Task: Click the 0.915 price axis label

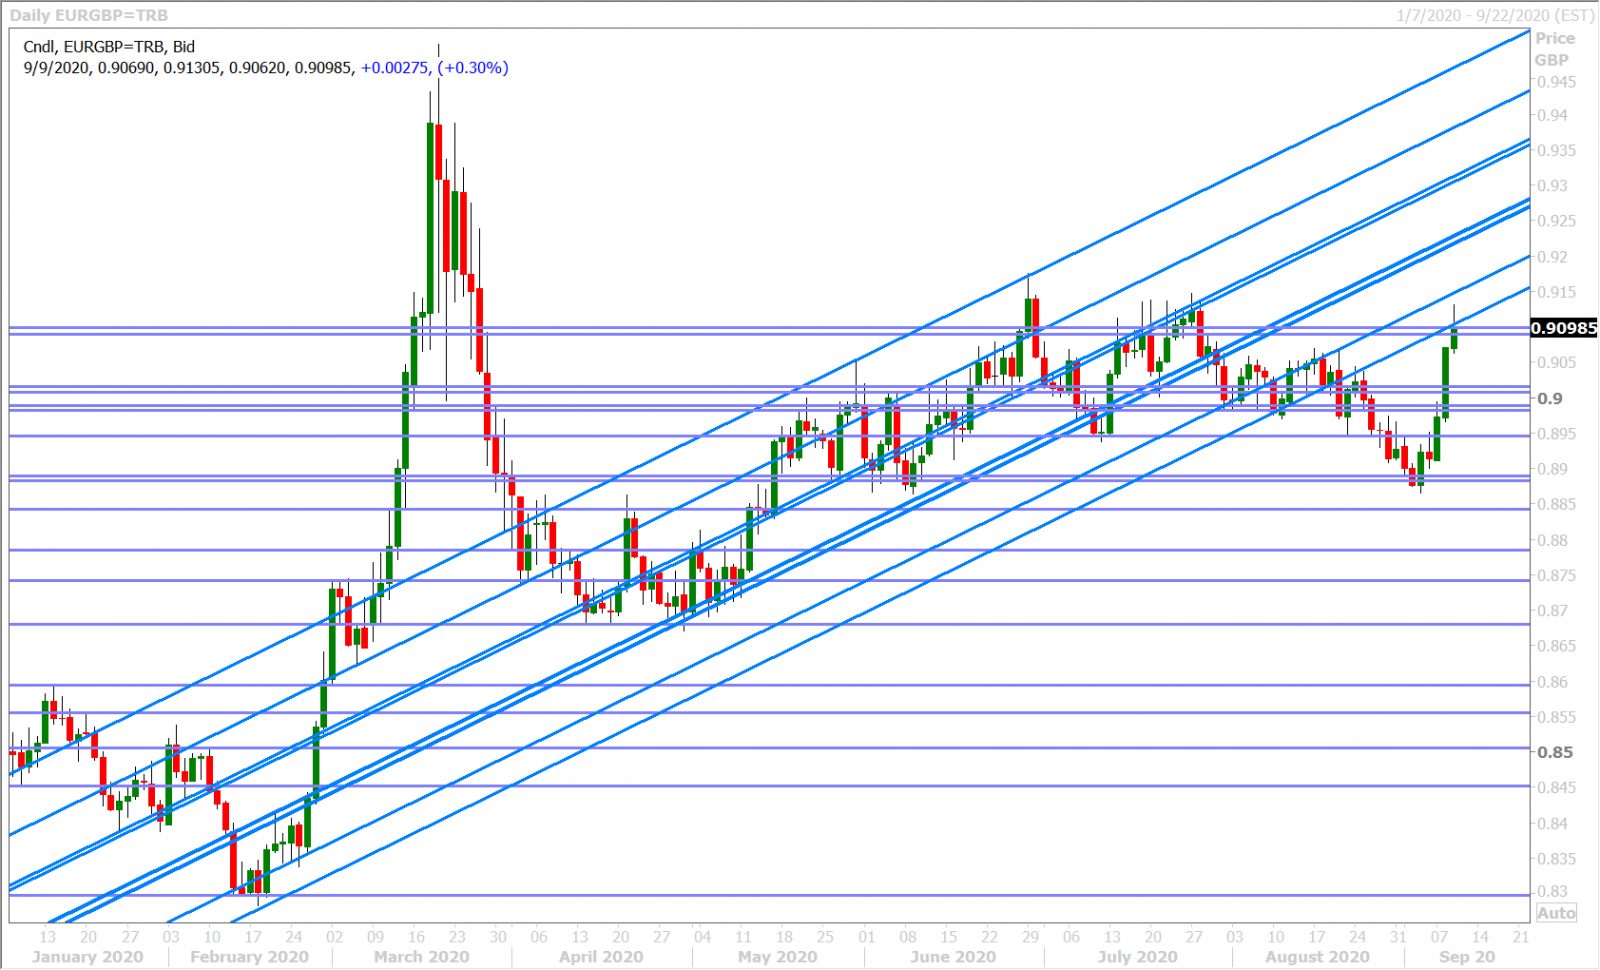Action: point(1557,292)
